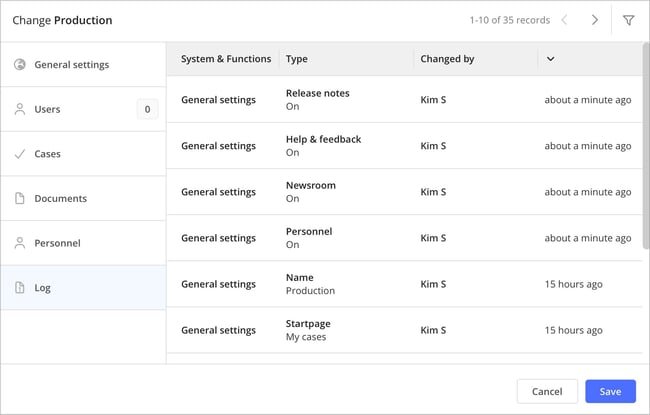Click the Users count badge
Image resolution: width=650 pixels, height=415 pixels.
coord(147,109)
